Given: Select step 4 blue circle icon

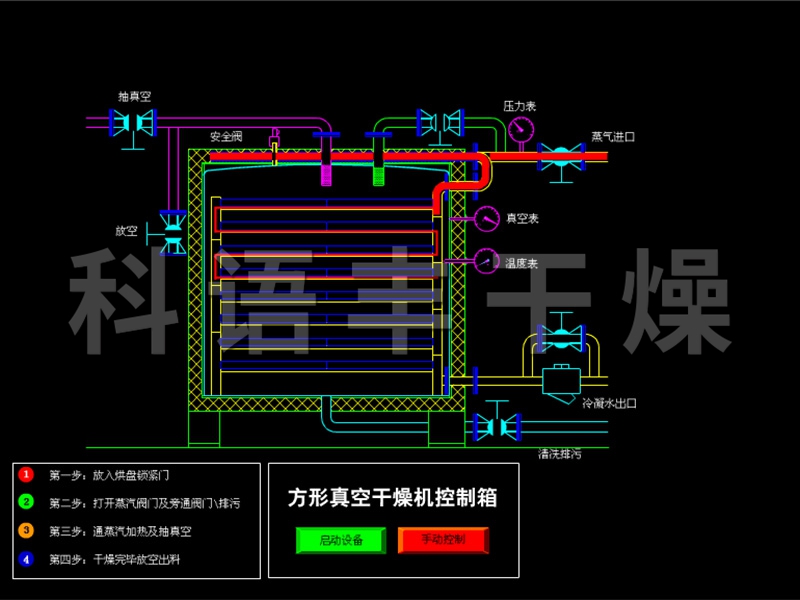Looking at the screenshot, I should [x=26, y=559].
